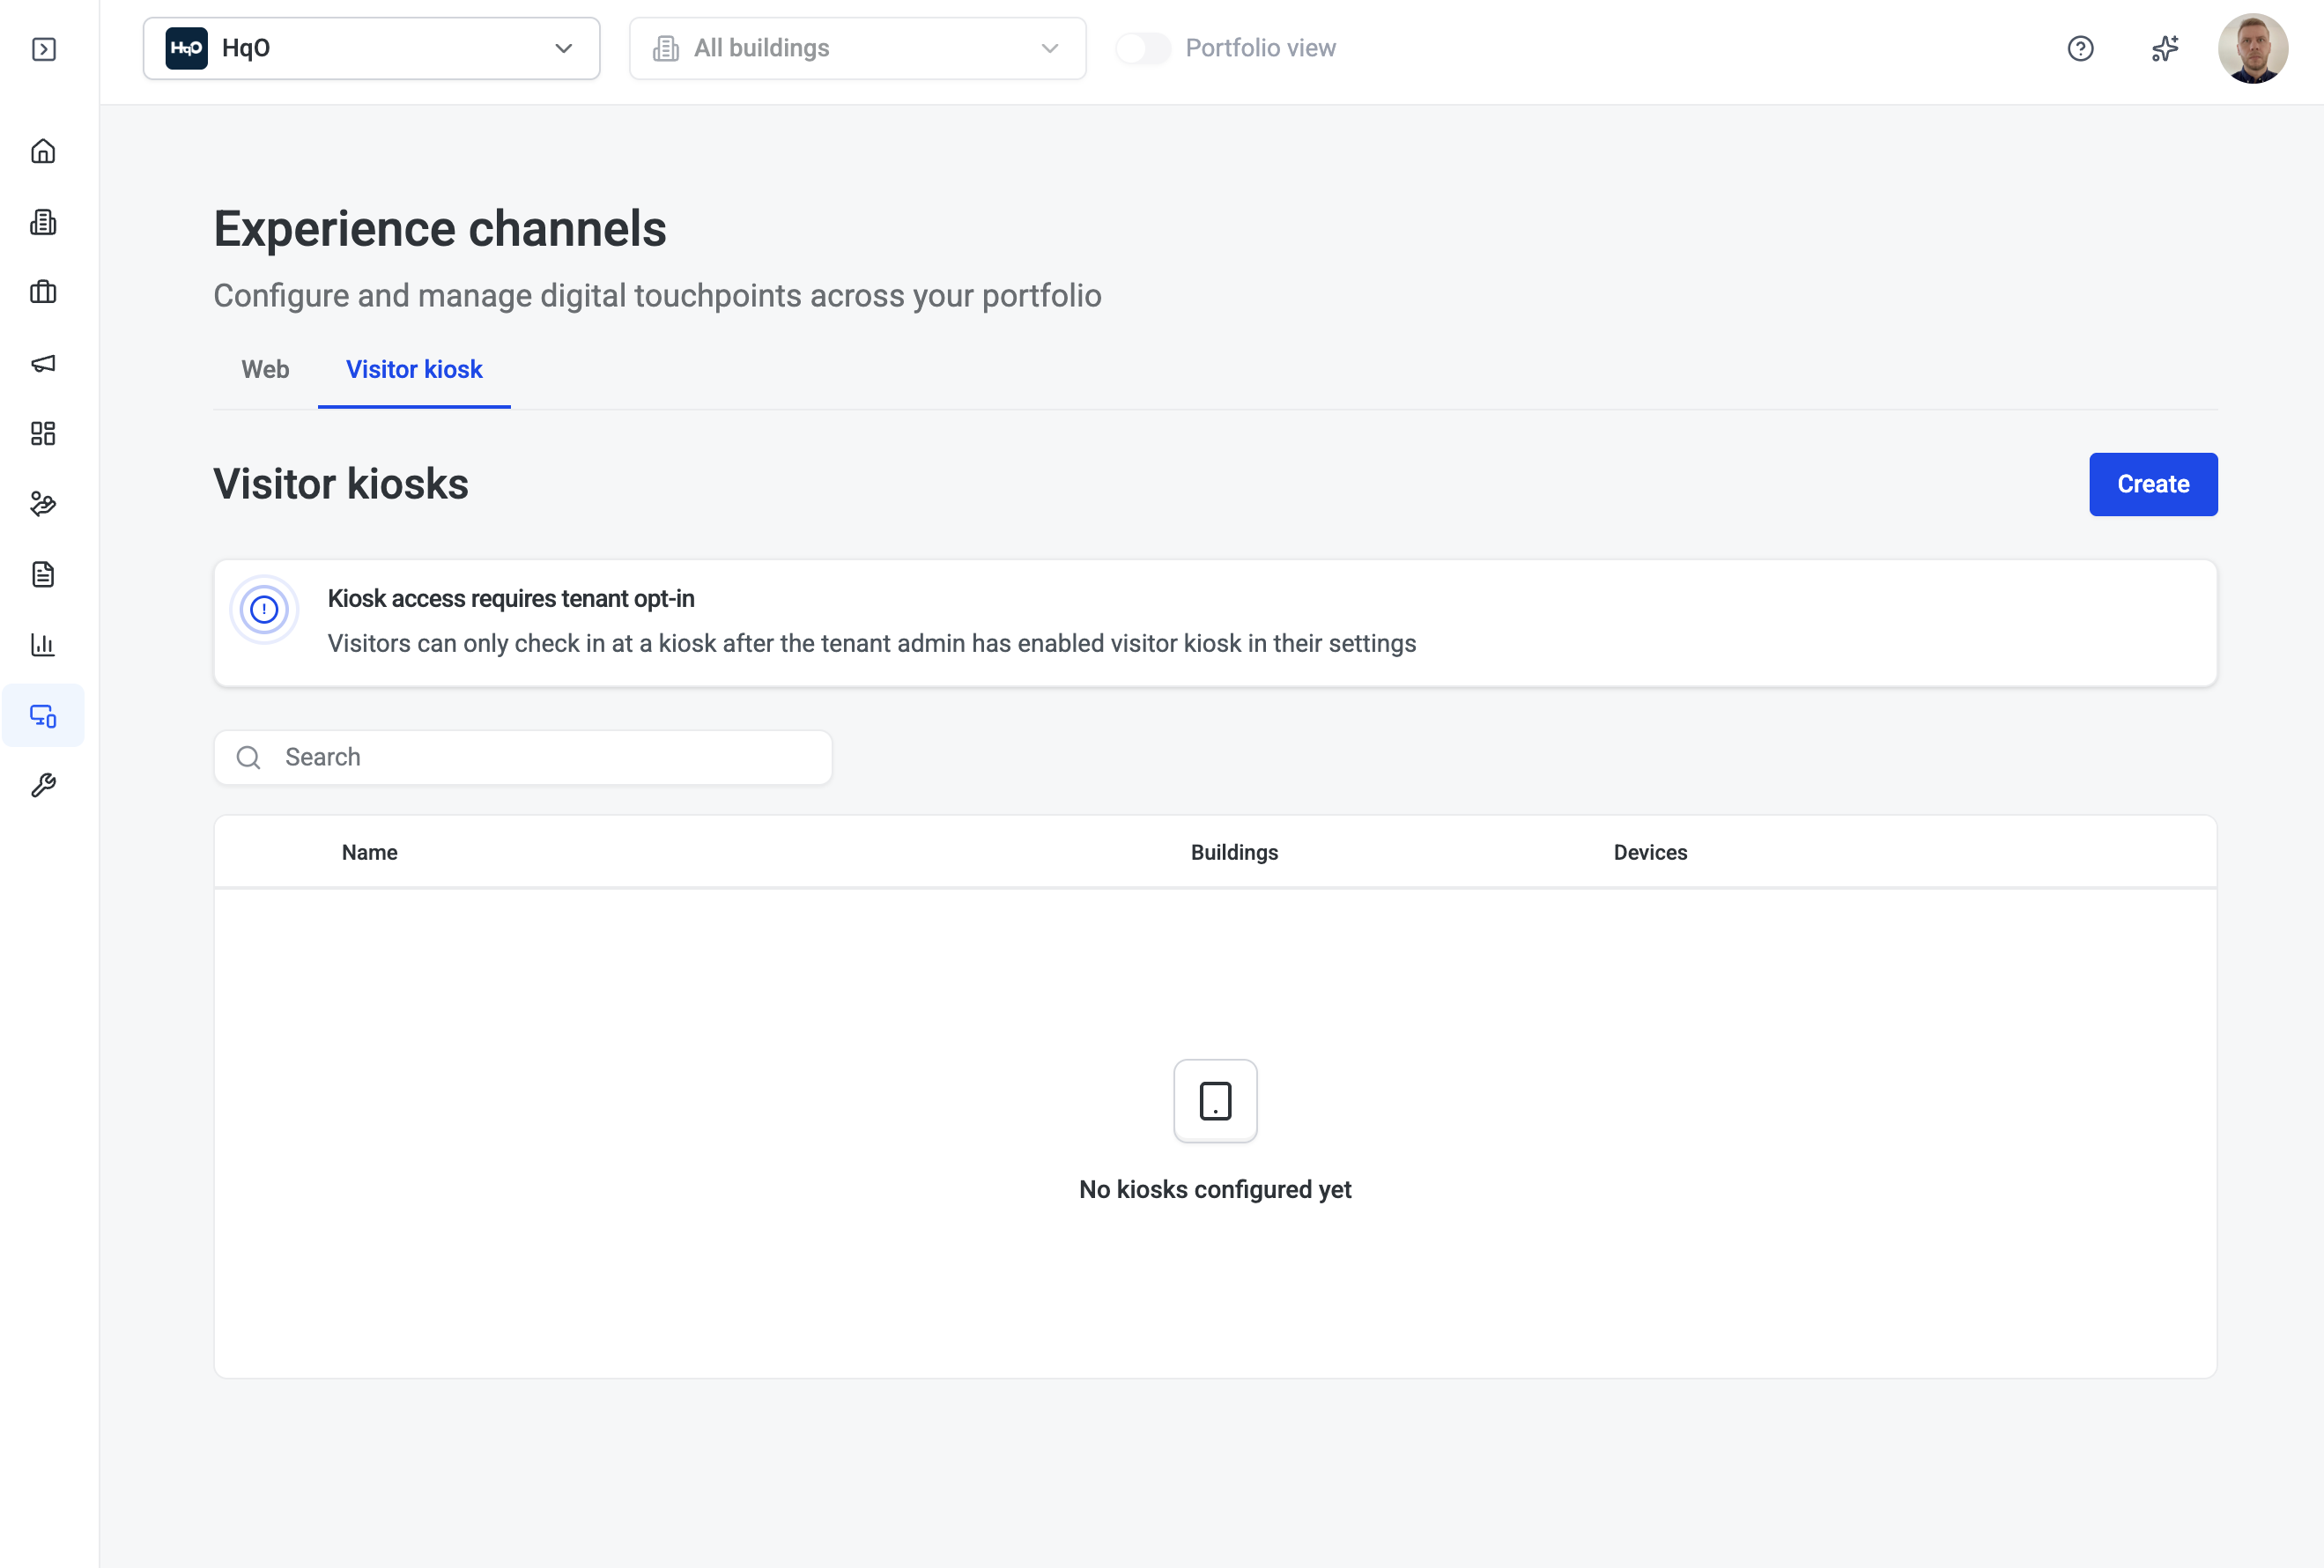Click the HqO logo in selector

pos(186,48)
